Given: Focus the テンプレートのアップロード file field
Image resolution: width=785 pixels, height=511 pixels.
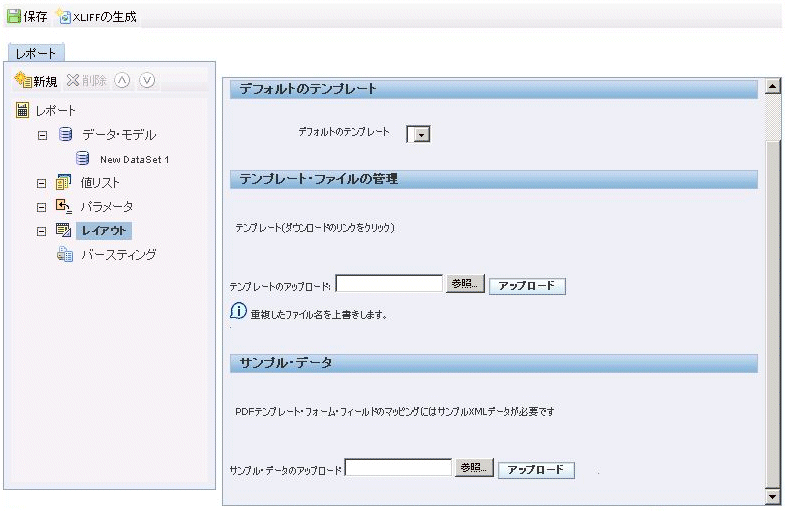Looking at the screenshot, I should [x=389, y=283].
